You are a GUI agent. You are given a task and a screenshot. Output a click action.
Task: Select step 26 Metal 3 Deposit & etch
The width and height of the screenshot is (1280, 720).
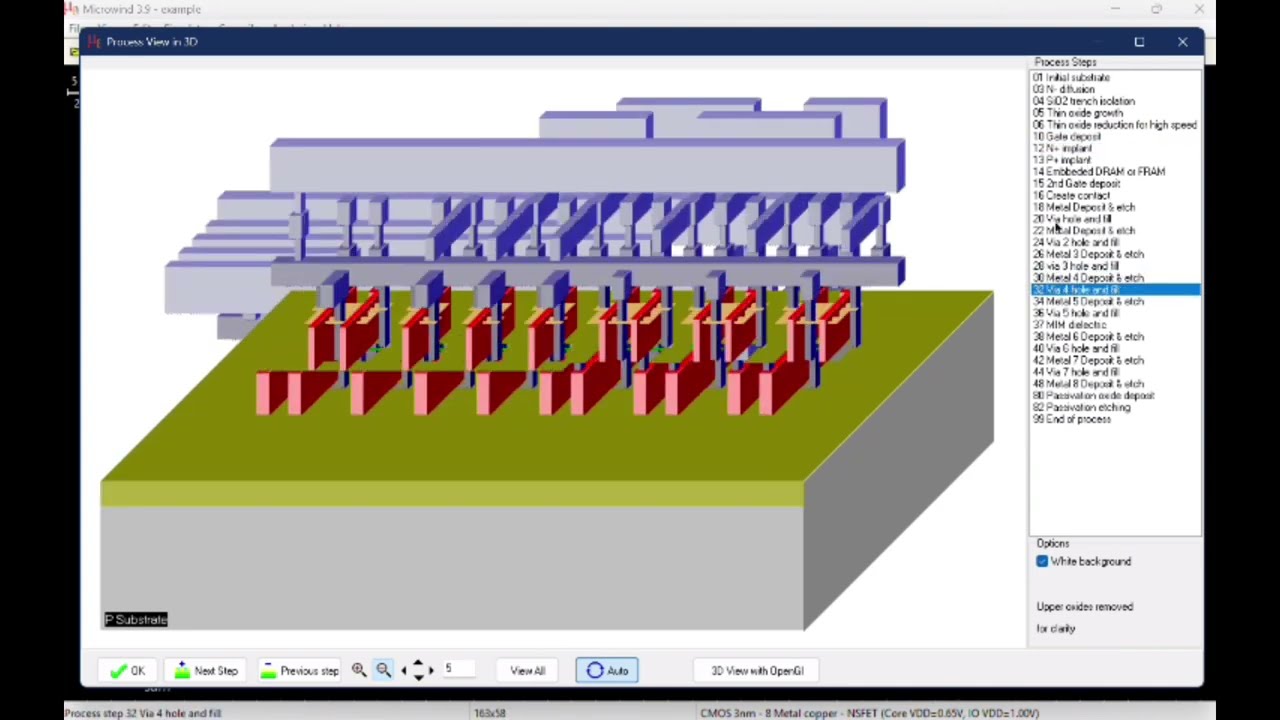[1115, 254]
